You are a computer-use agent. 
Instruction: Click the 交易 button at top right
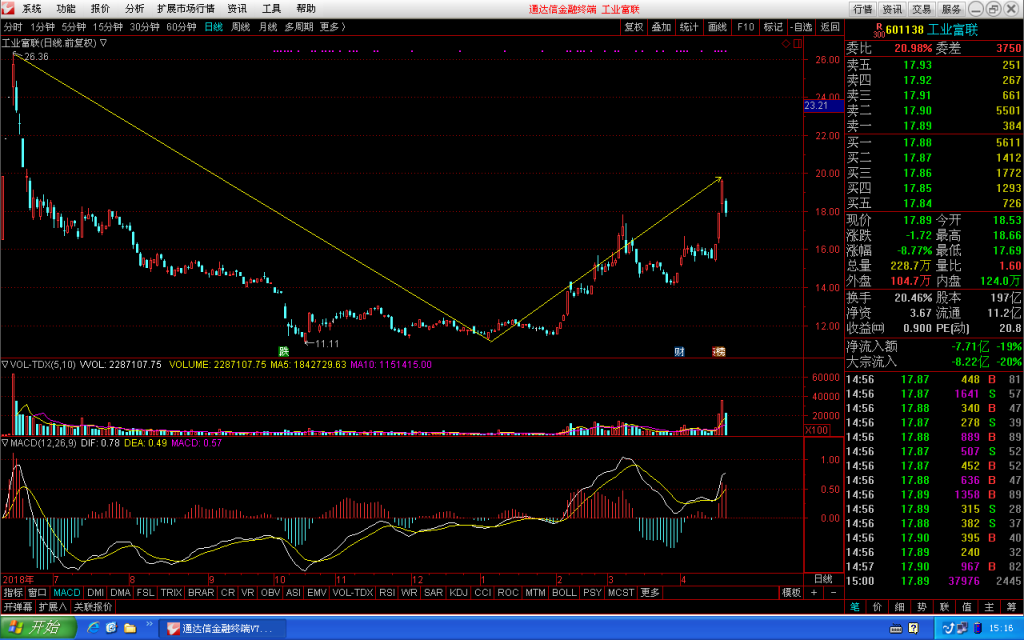pyautogui.click(x=921, y=9)
